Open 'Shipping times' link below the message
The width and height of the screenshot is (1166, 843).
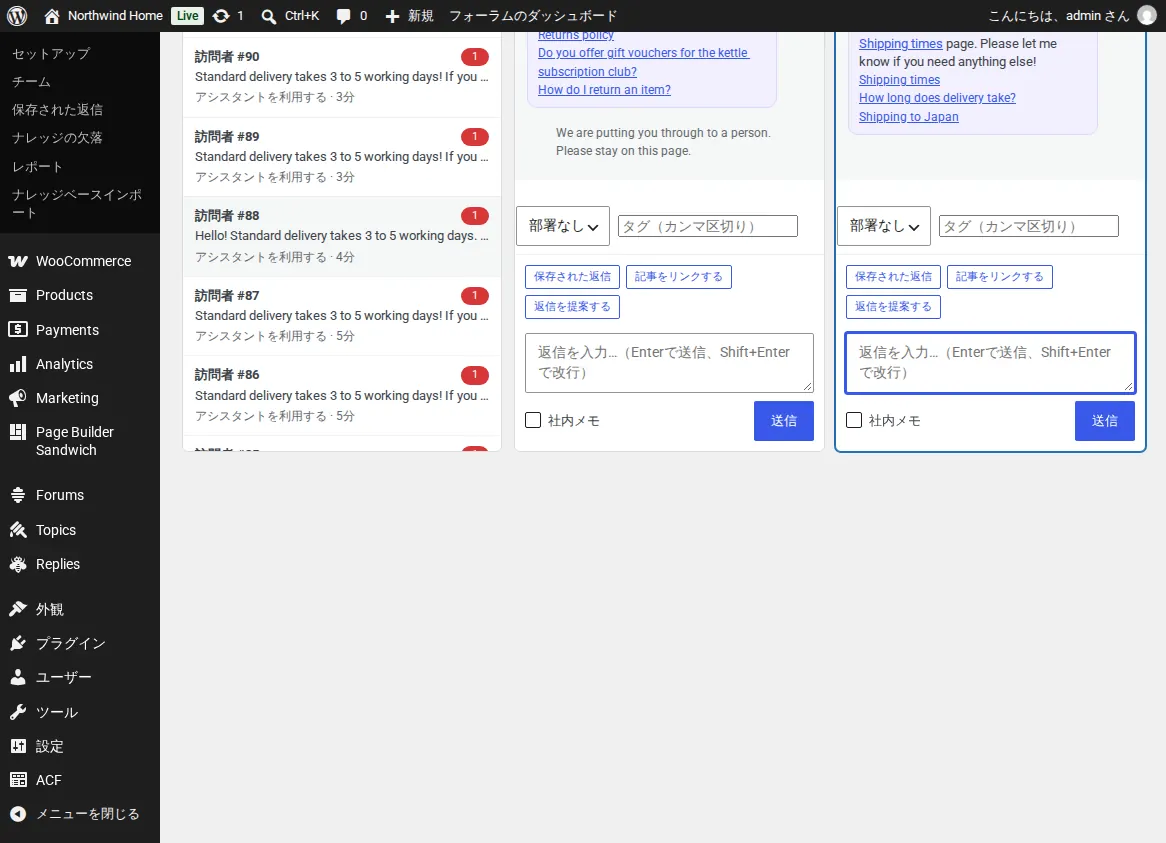[x=899, y=80]
